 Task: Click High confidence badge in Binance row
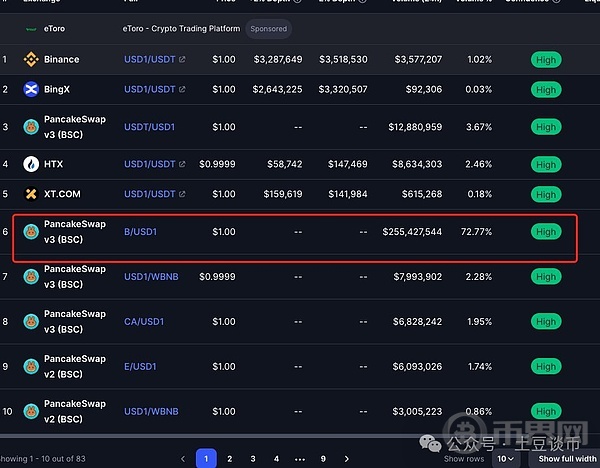[x=546, y=60]
